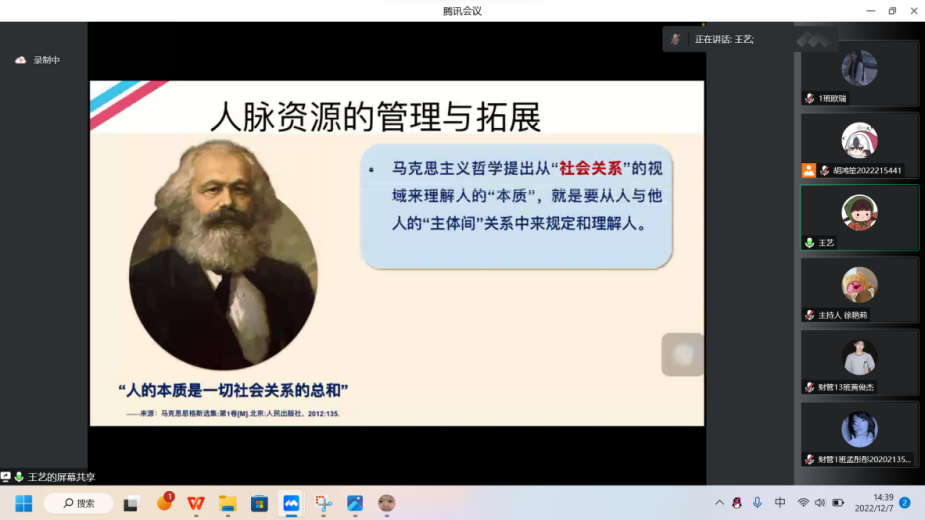
Task: Open File Explorer from the taskbar
Action: [x=227, y=503]
